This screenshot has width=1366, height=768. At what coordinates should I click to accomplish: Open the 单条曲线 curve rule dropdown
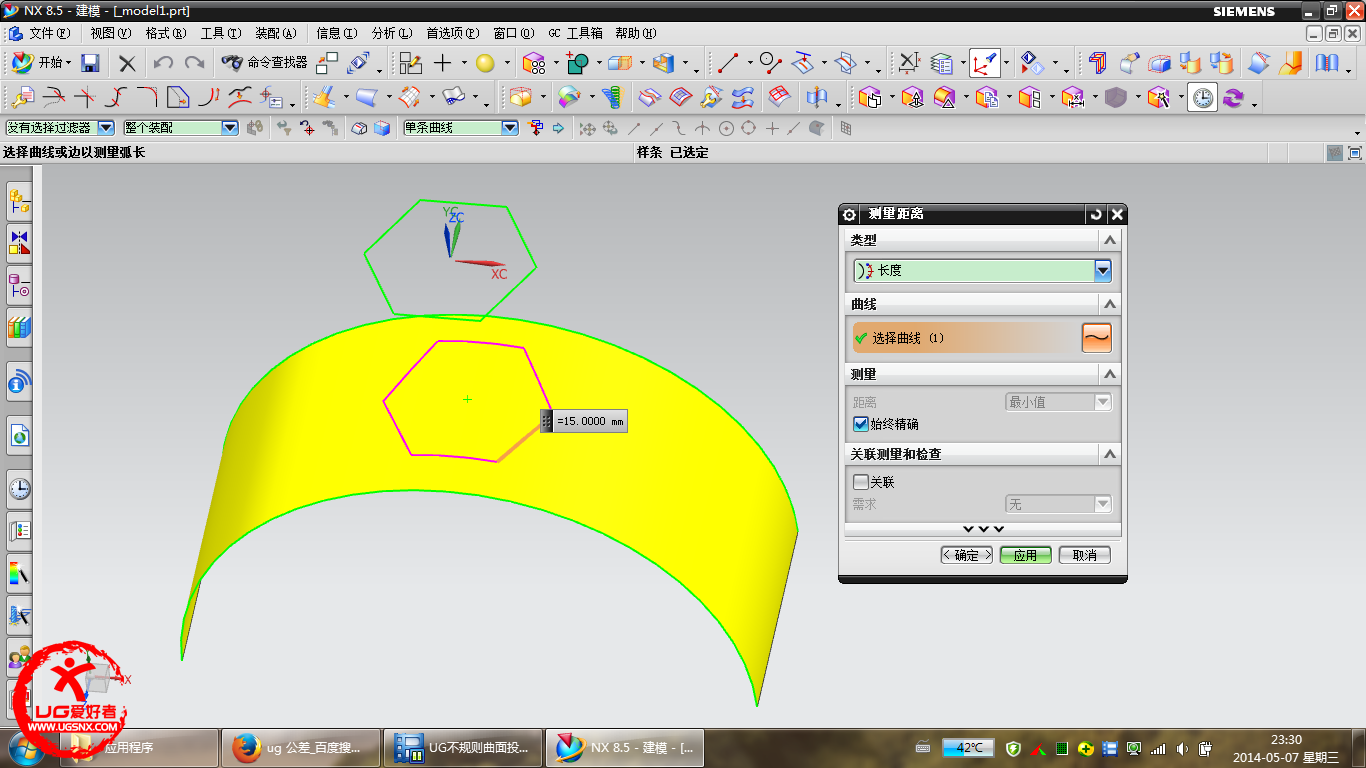click(510, 128)
